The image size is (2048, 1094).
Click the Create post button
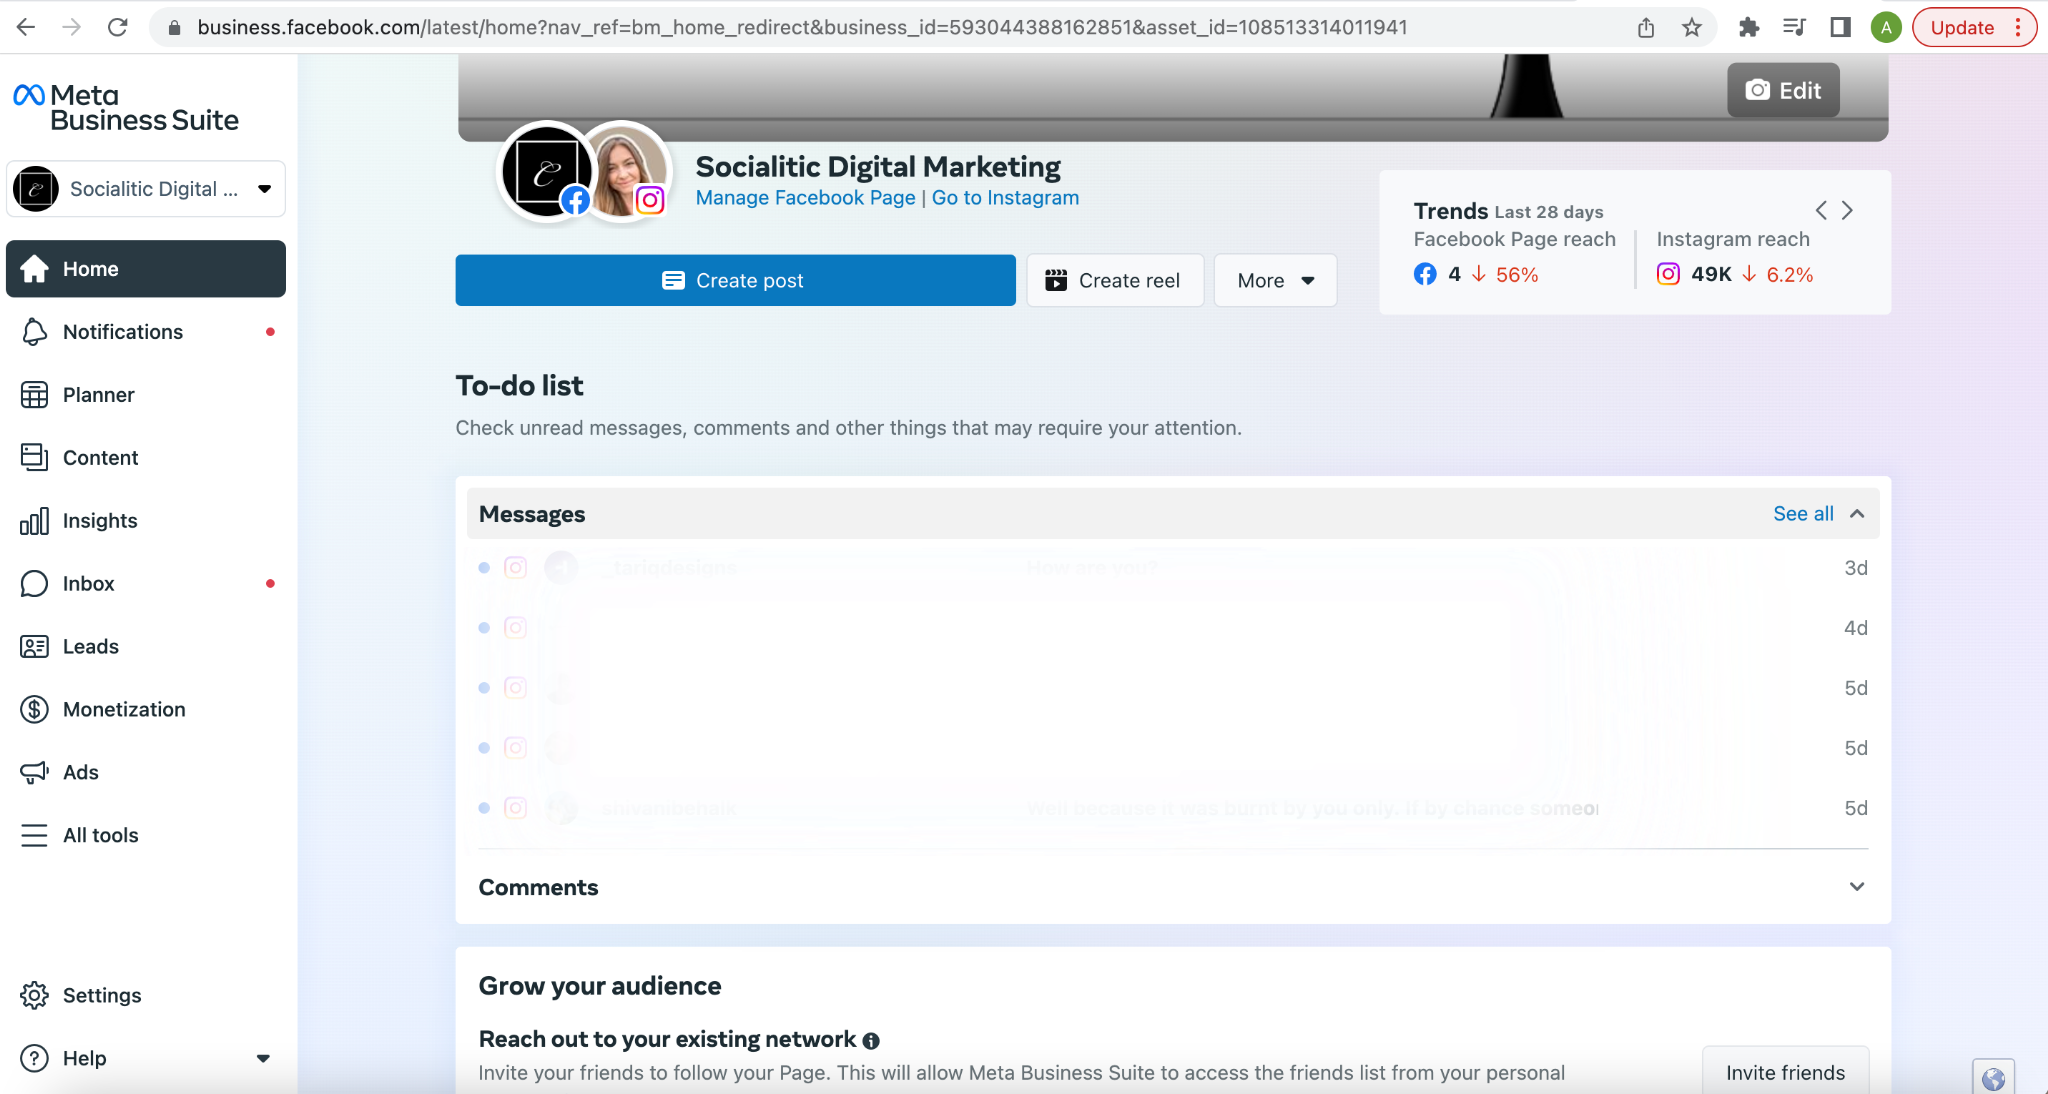click(735, 281)
